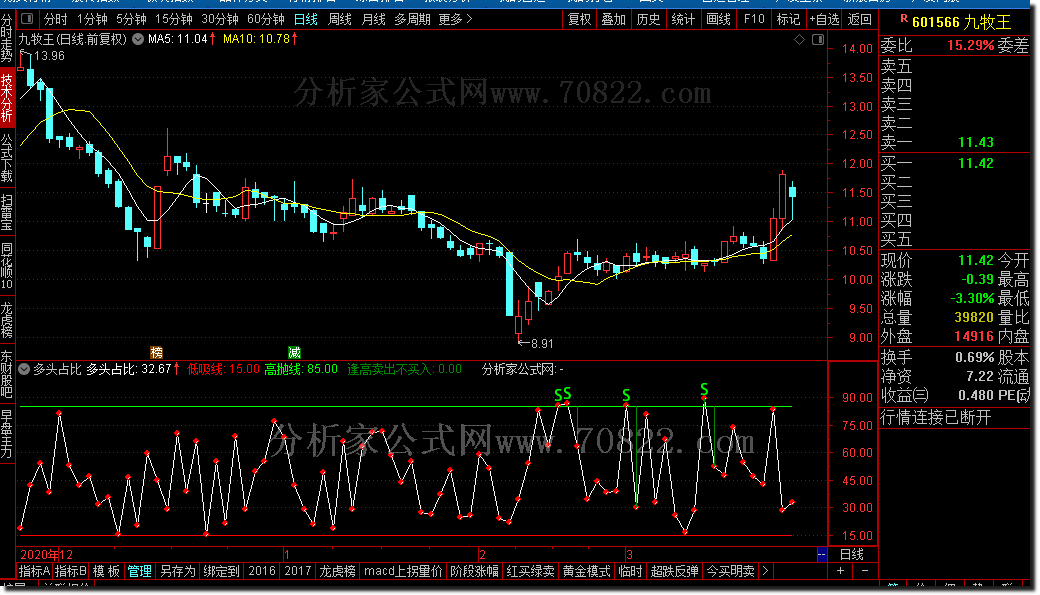Click 绑定到 in the bottom bar

(x=221, y=570)
